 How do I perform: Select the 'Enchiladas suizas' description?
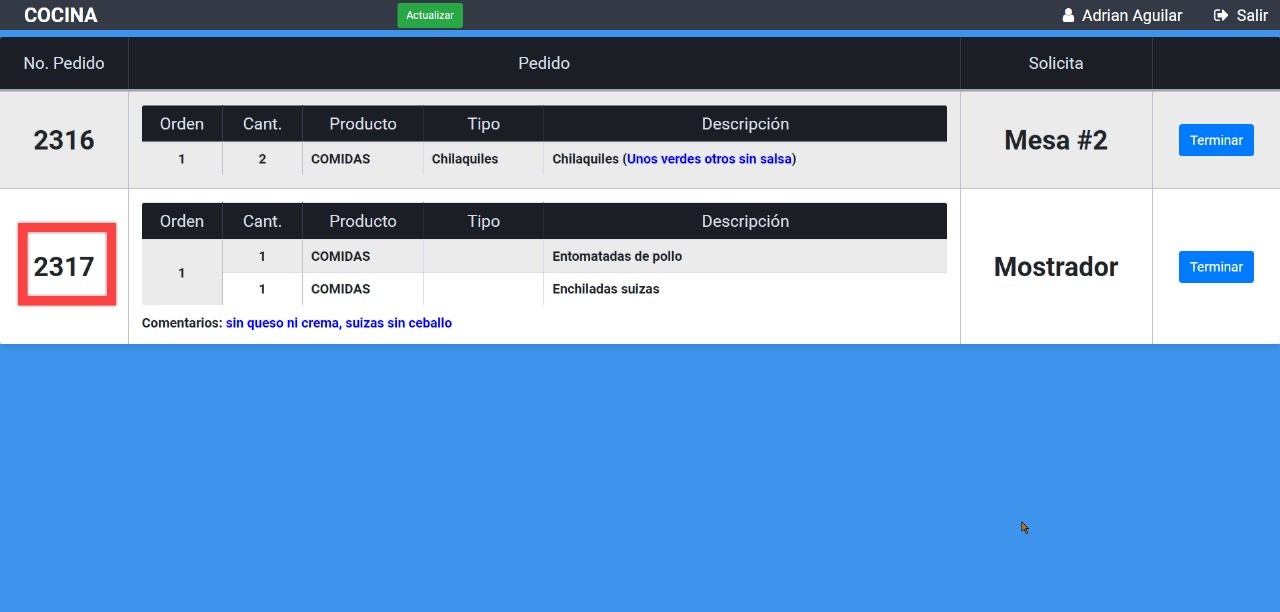point(606,289)
